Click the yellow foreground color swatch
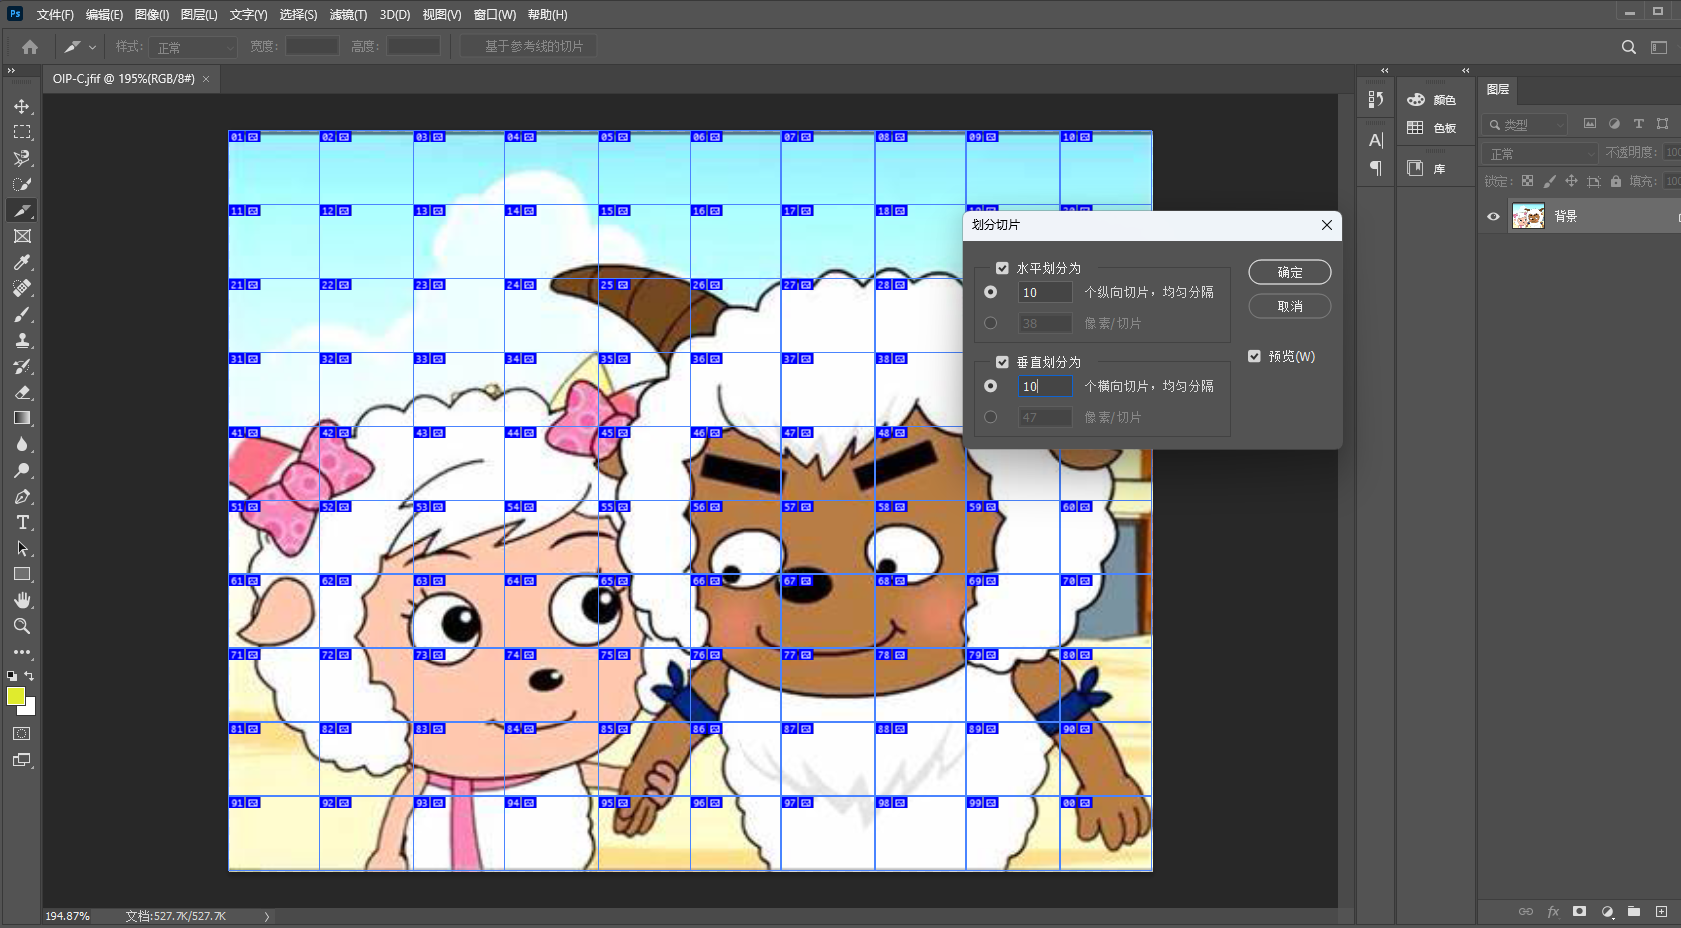 (x=15, y=696)
